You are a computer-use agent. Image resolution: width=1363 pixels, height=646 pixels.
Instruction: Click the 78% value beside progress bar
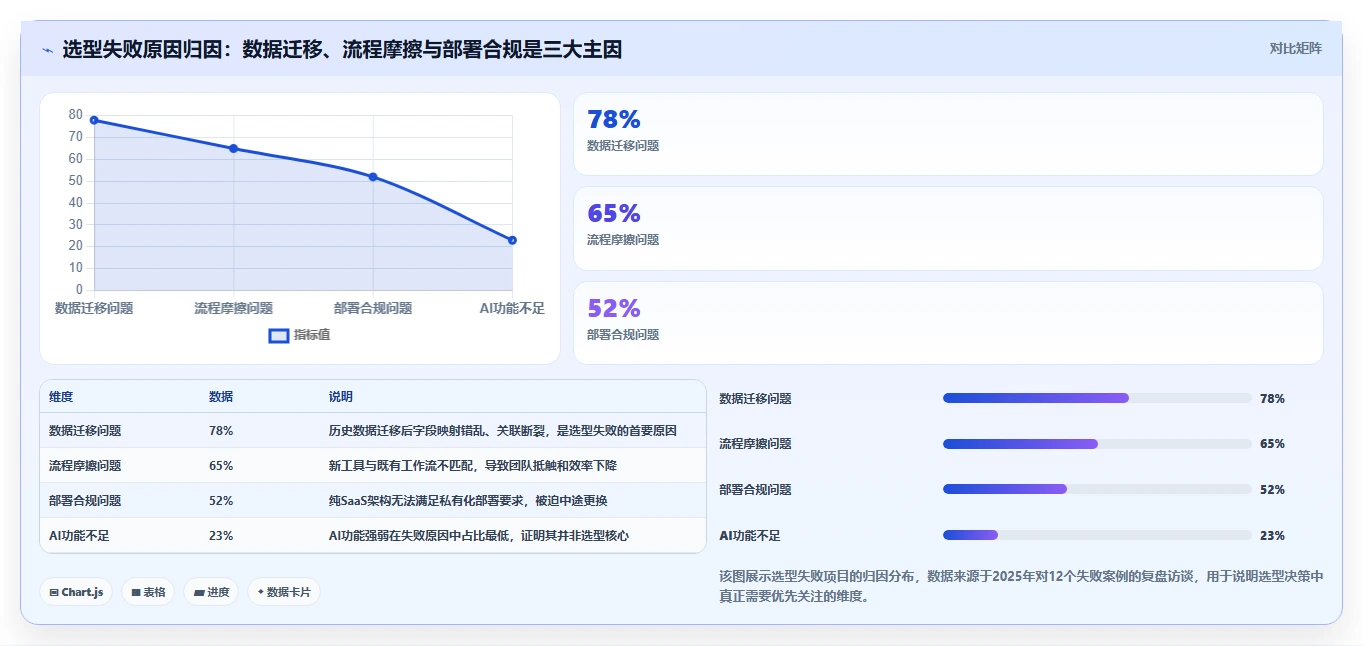click(1272, 399)
